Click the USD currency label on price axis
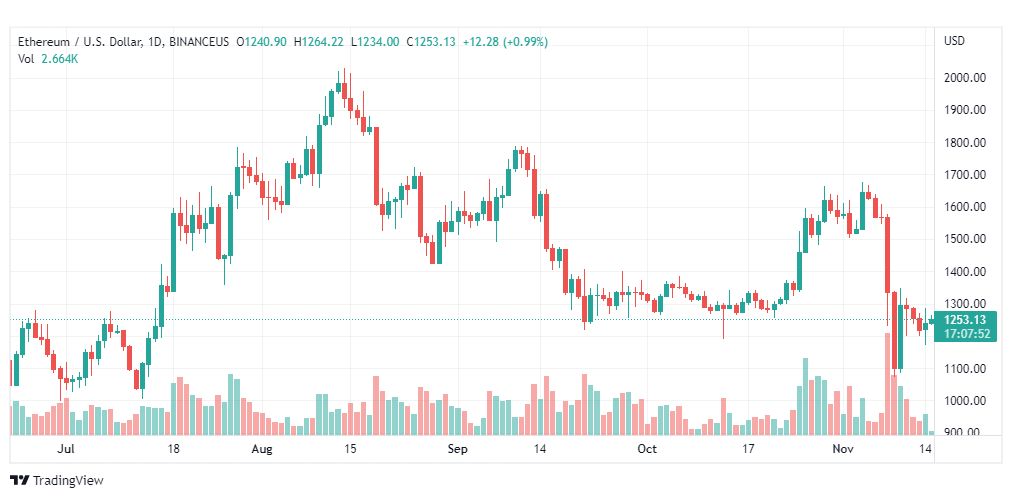The image size is (1012, 498). tap(955, 41)
